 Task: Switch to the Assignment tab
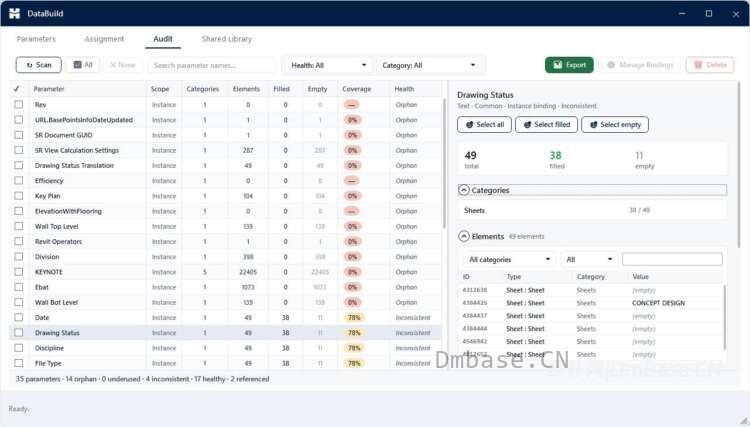(x=104, y=39)
